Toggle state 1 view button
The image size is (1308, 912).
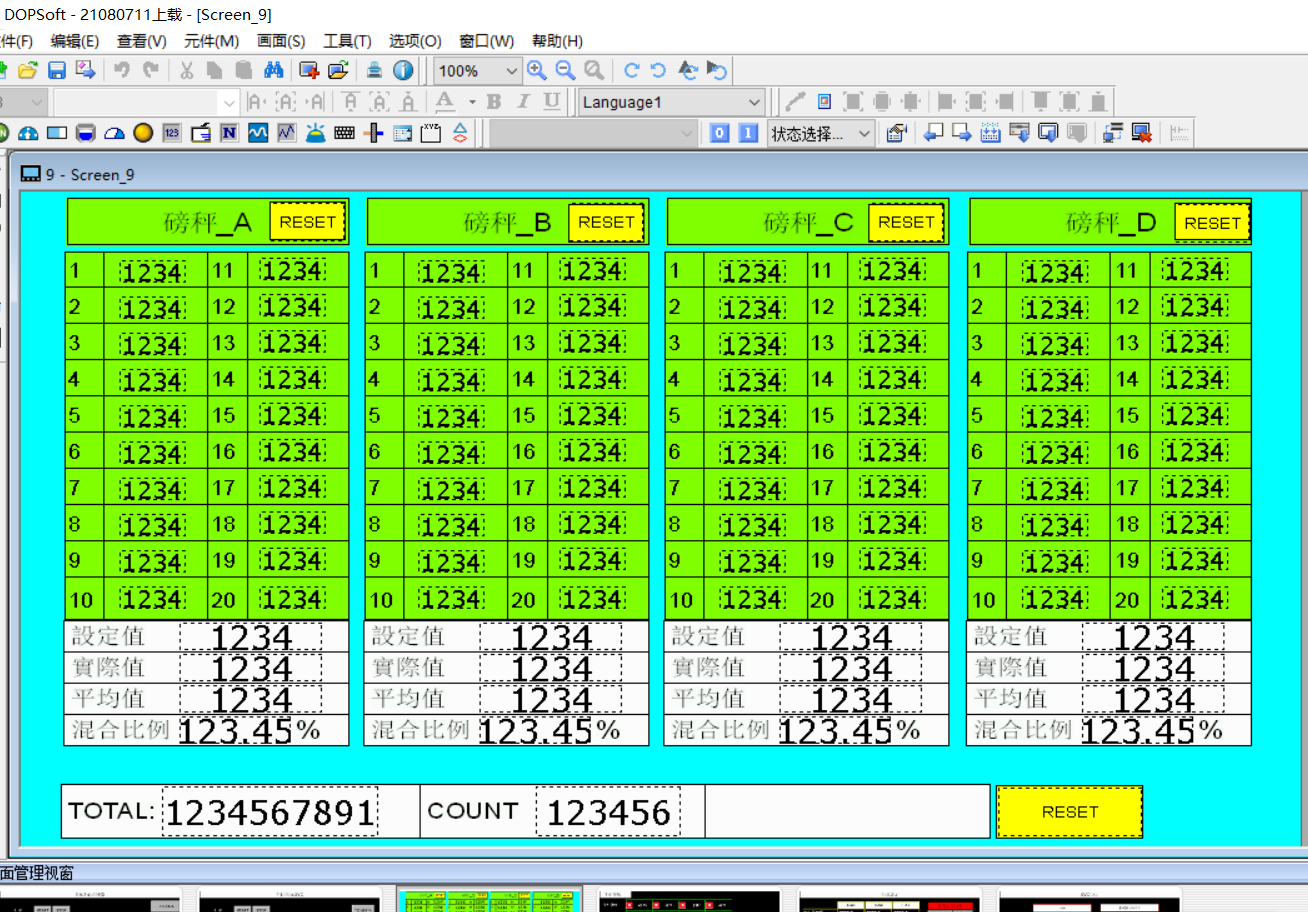[x=748, y=133]
